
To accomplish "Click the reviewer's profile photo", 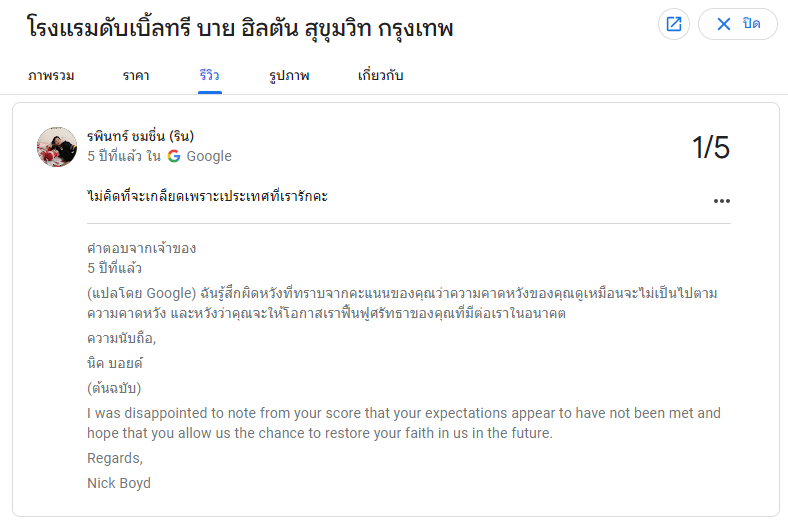I will tap(57, 147).
